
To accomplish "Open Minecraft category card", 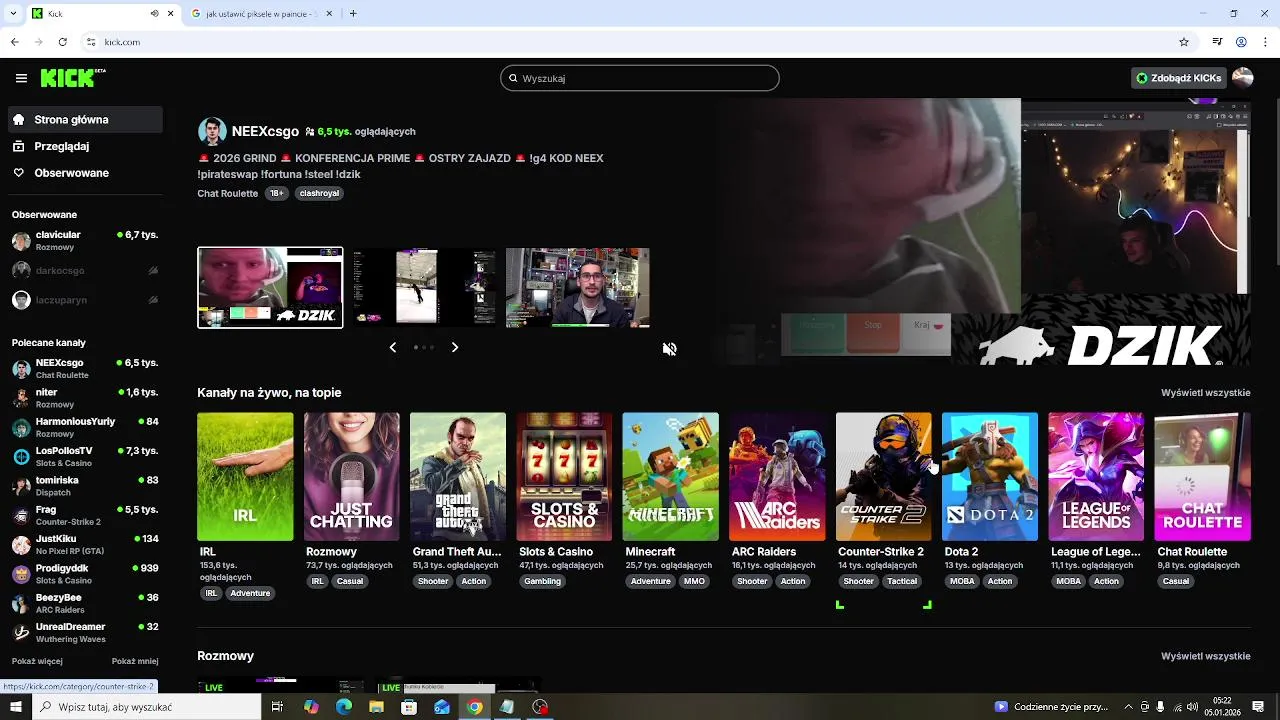I will click(x=670, y=477).
